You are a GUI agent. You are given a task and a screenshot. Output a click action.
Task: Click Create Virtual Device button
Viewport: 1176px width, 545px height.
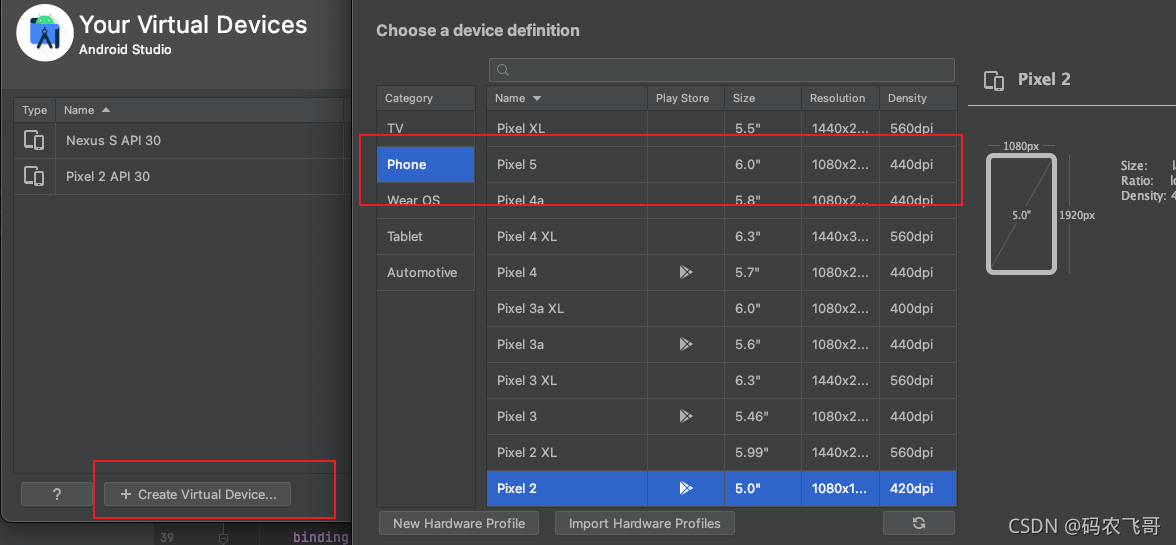click(x=198, y=494)
